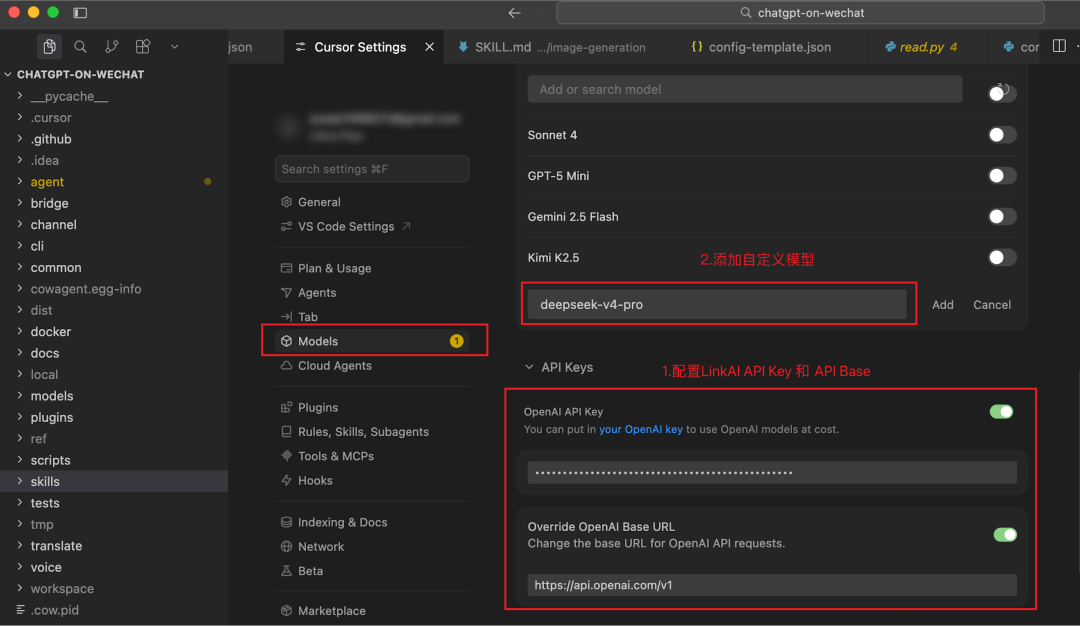Viewport: 1080px width, 626px height.
Task: Click the Agents icon in settings
Action: [287, 293]
